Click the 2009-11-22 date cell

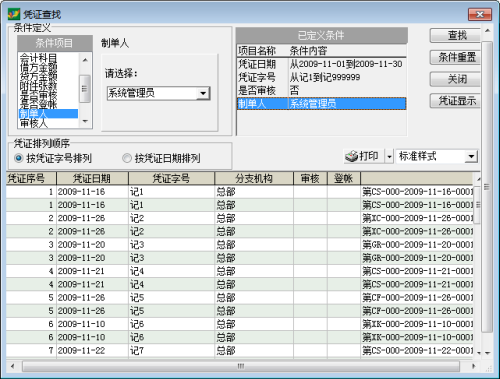[x=92, y=351]
